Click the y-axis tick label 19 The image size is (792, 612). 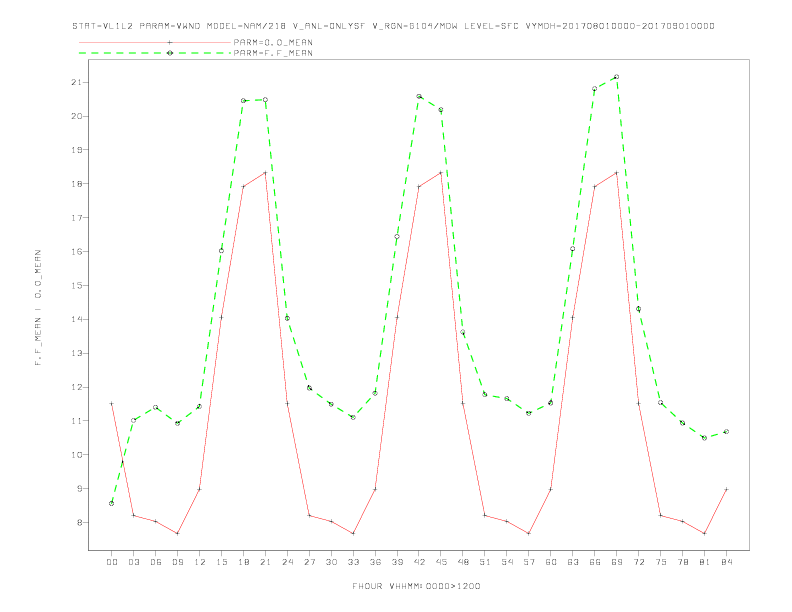click(x=77, y=150)
